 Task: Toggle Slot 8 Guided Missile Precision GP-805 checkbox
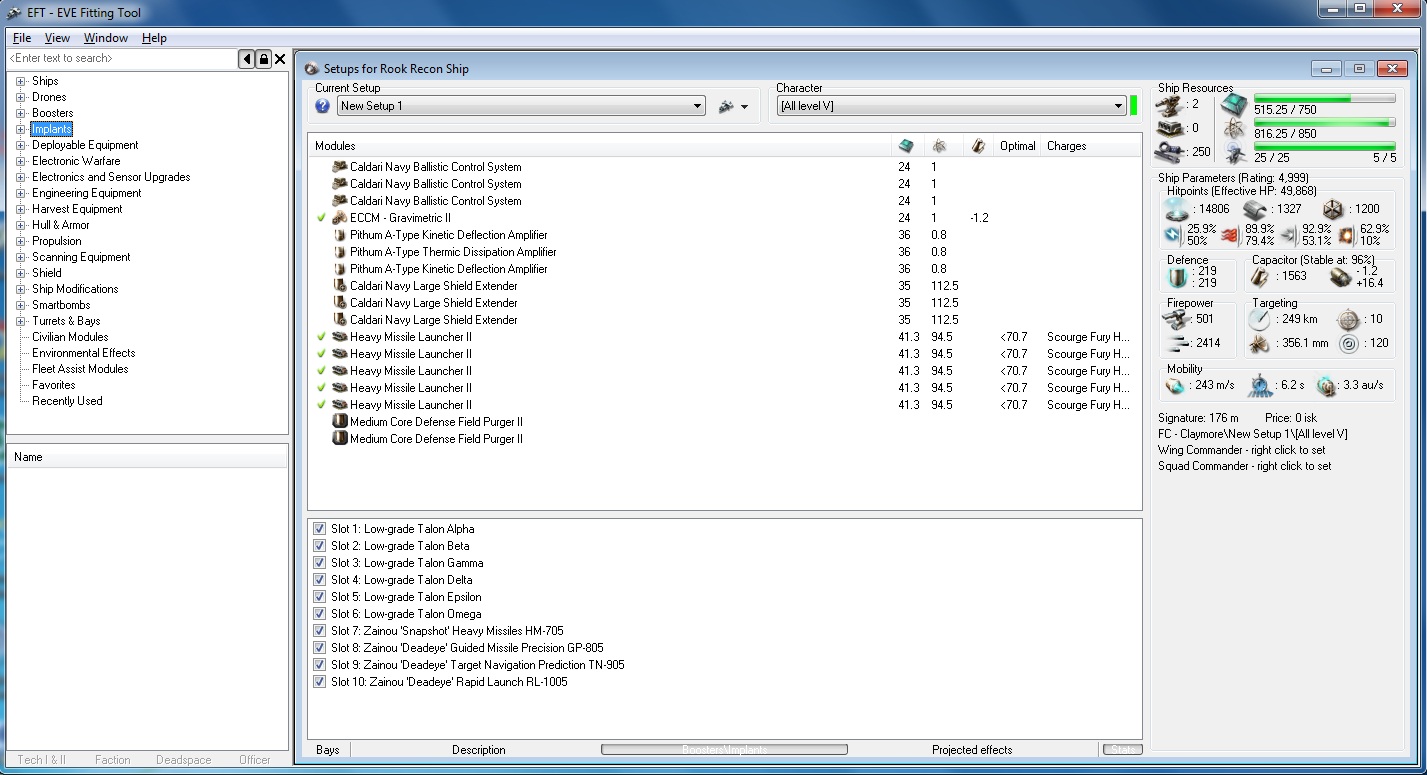pyautogui.click(x=320, y=648)
